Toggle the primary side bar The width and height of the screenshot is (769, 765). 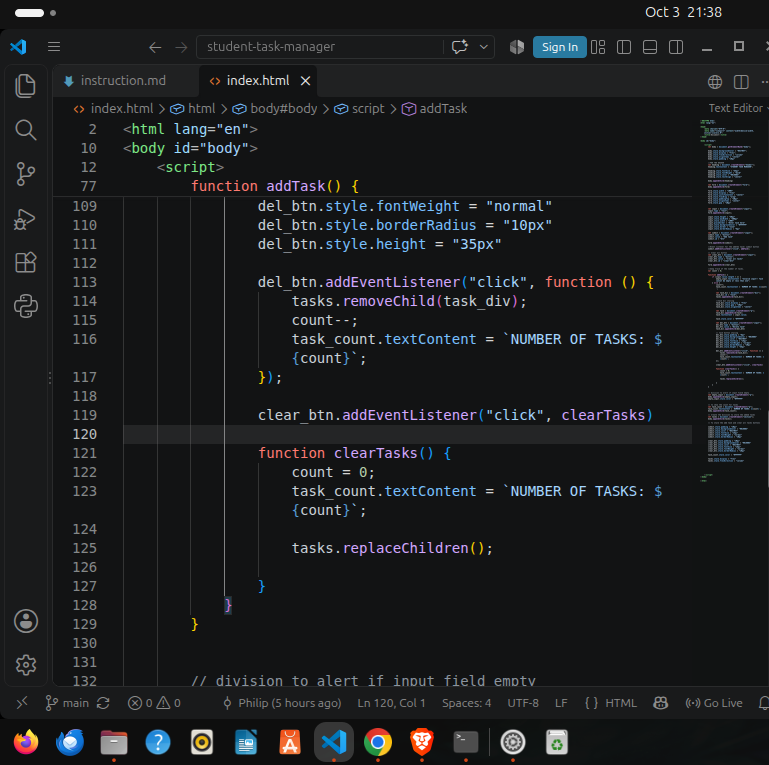point(624,47)
